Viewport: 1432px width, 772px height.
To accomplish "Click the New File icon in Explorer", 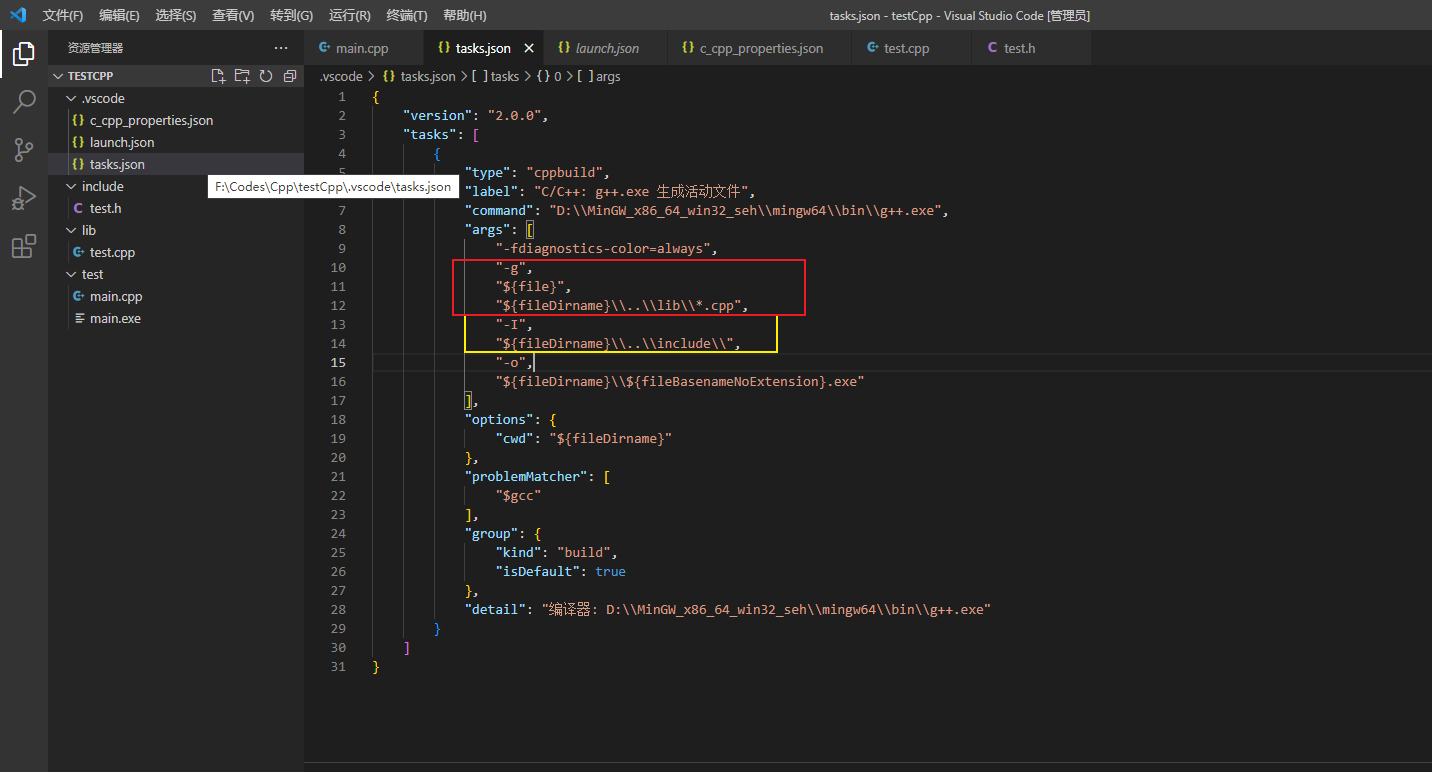I will point(216,75).
